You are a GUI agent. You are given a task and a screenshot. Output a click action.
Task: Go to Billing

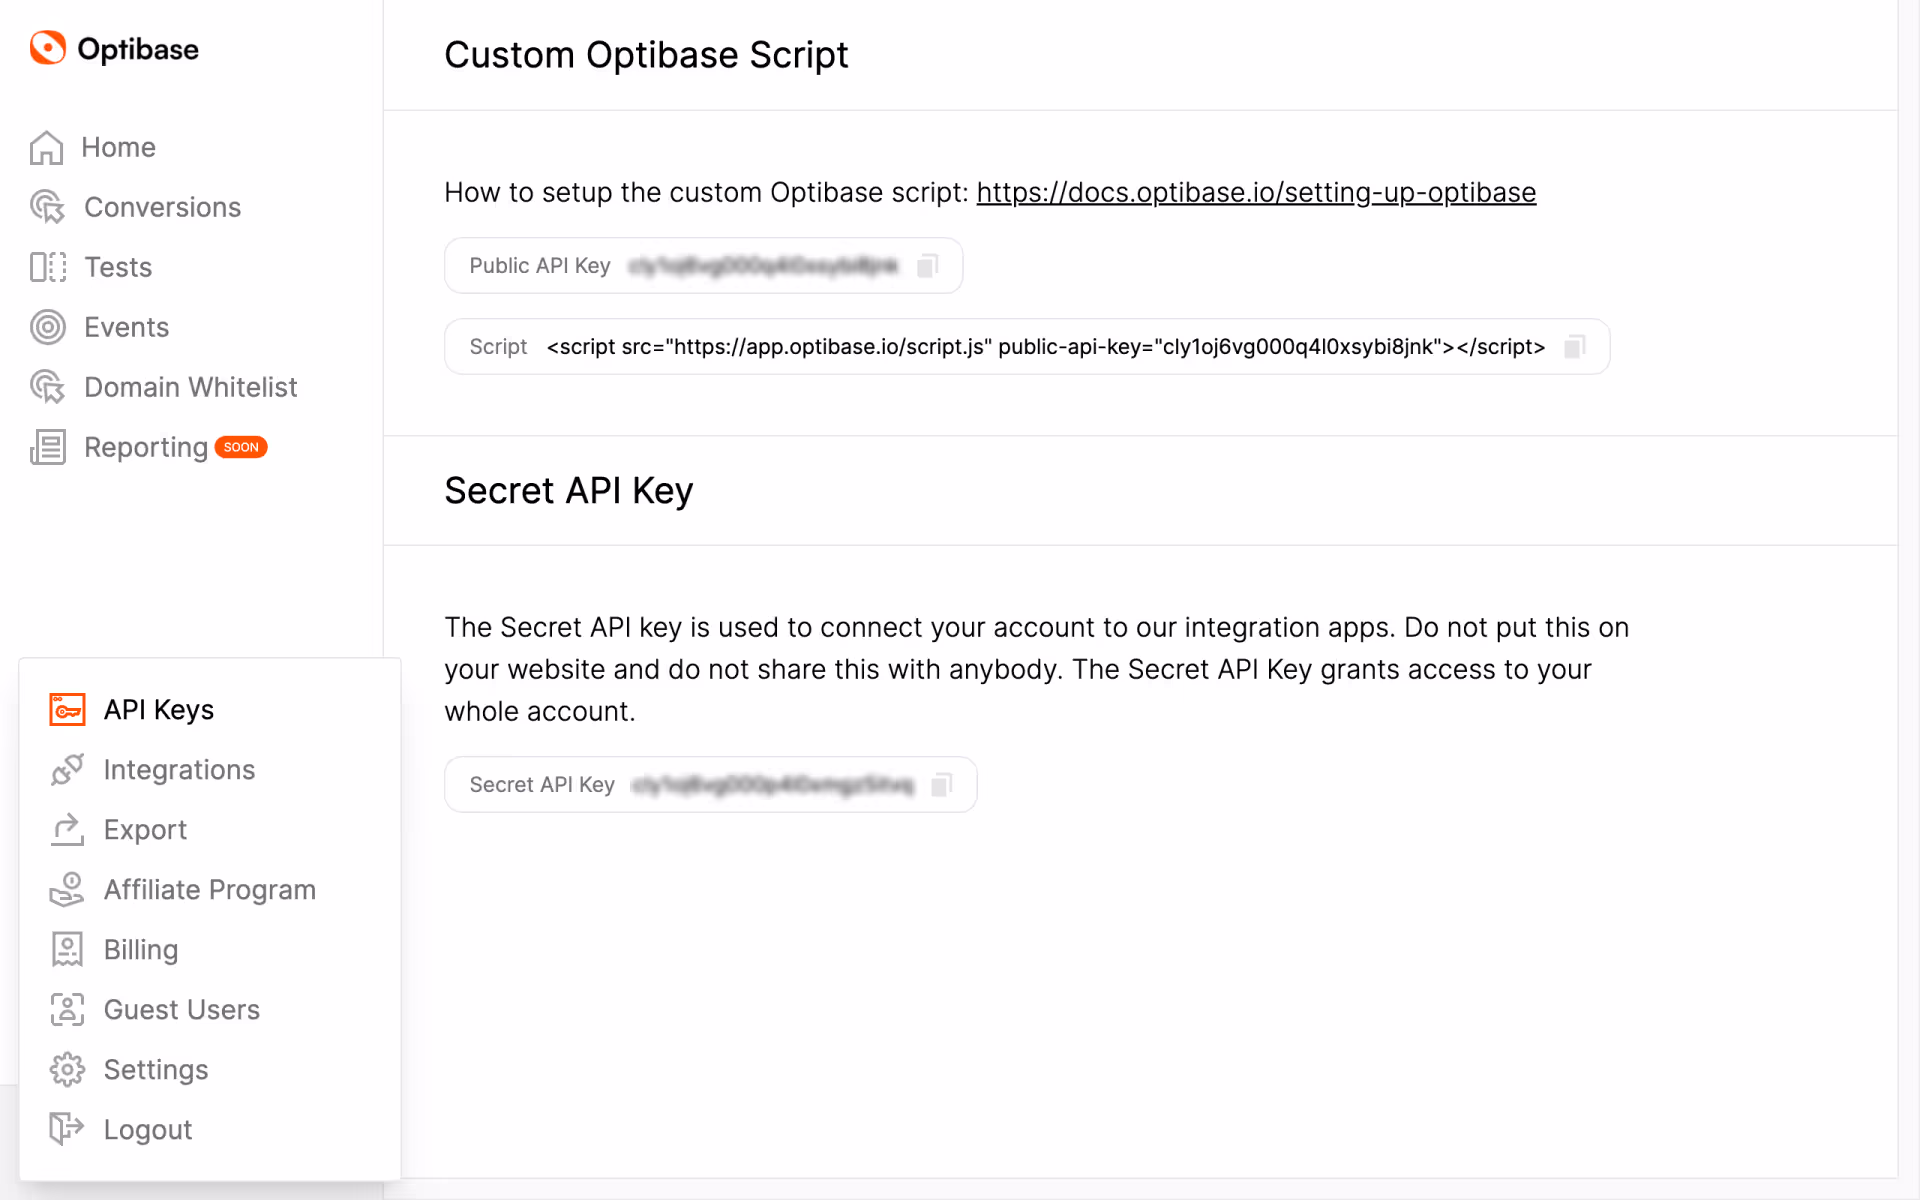(140, 949)
